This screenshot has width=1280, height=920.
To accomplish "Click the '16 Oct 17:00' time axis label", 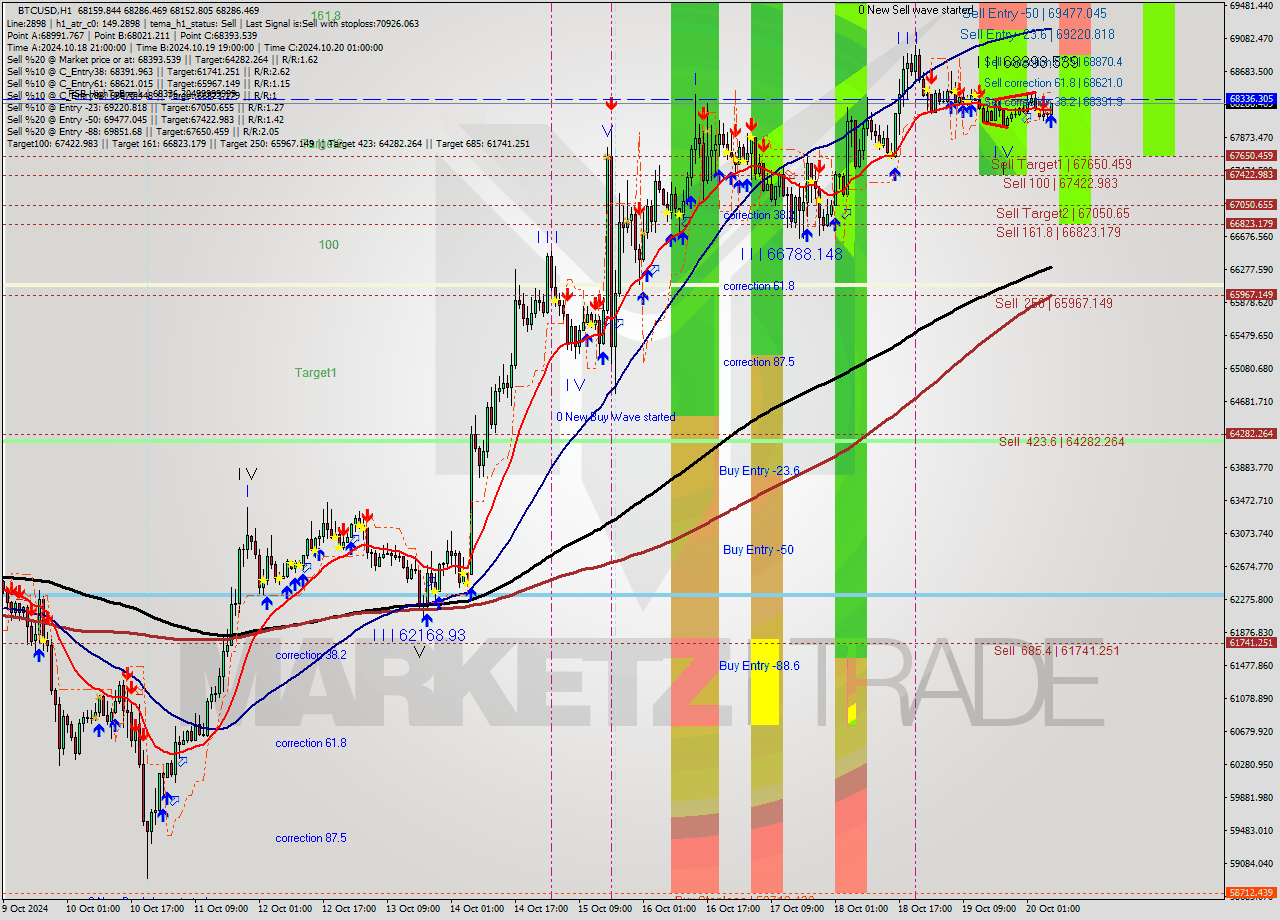I will (733, 909).
